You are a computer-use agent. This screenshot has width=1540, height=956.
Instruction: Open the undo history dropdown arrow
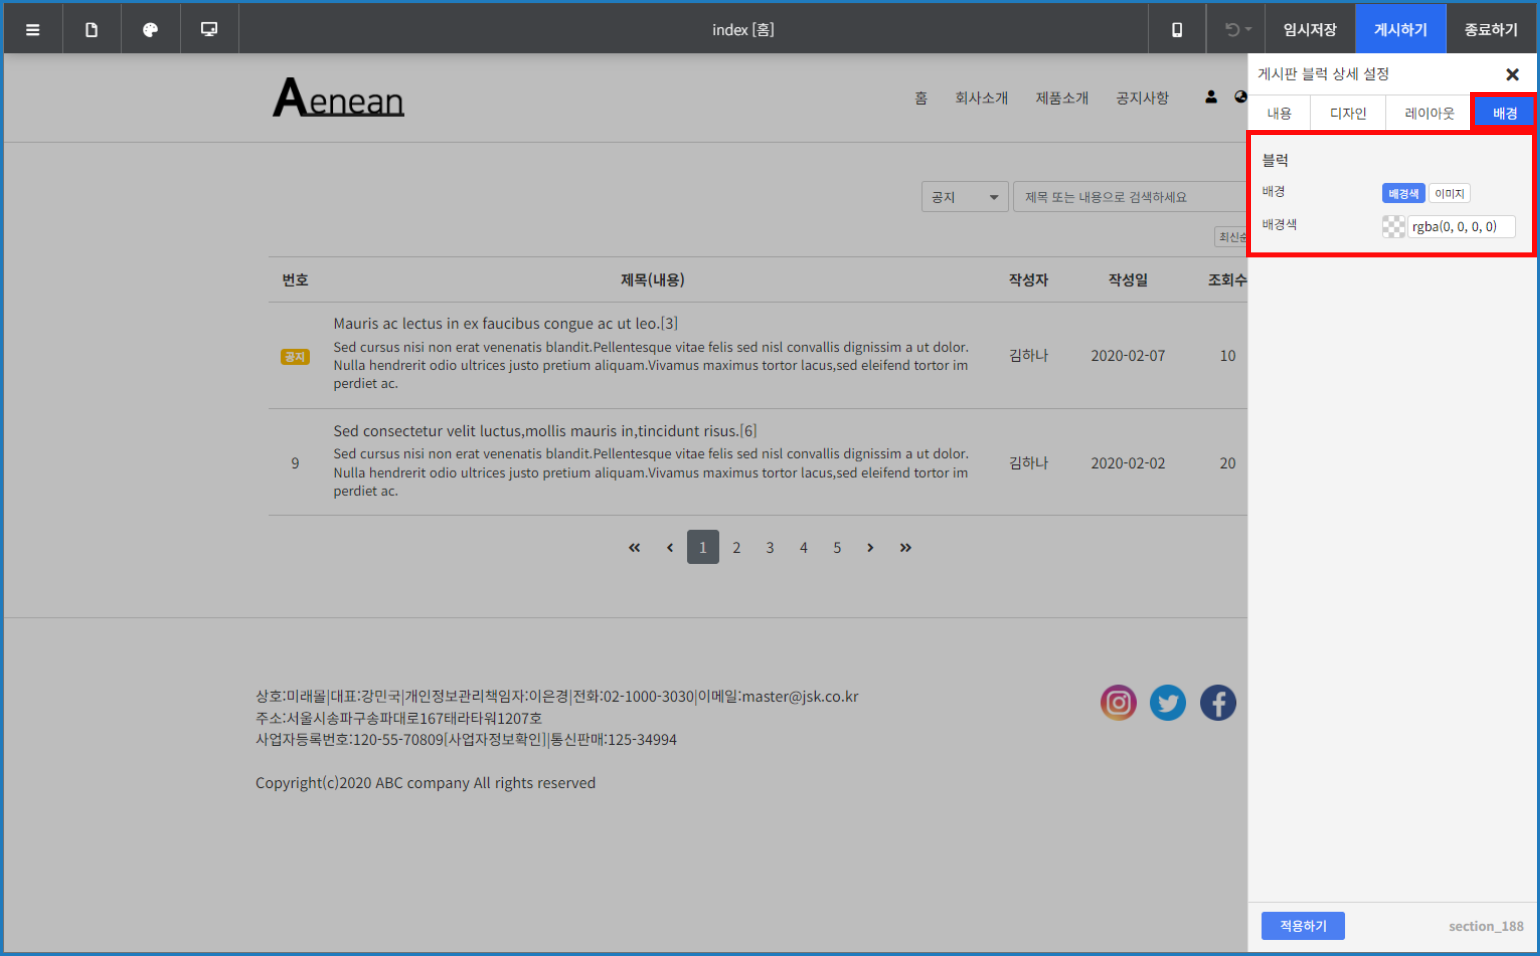point(1248,30)
